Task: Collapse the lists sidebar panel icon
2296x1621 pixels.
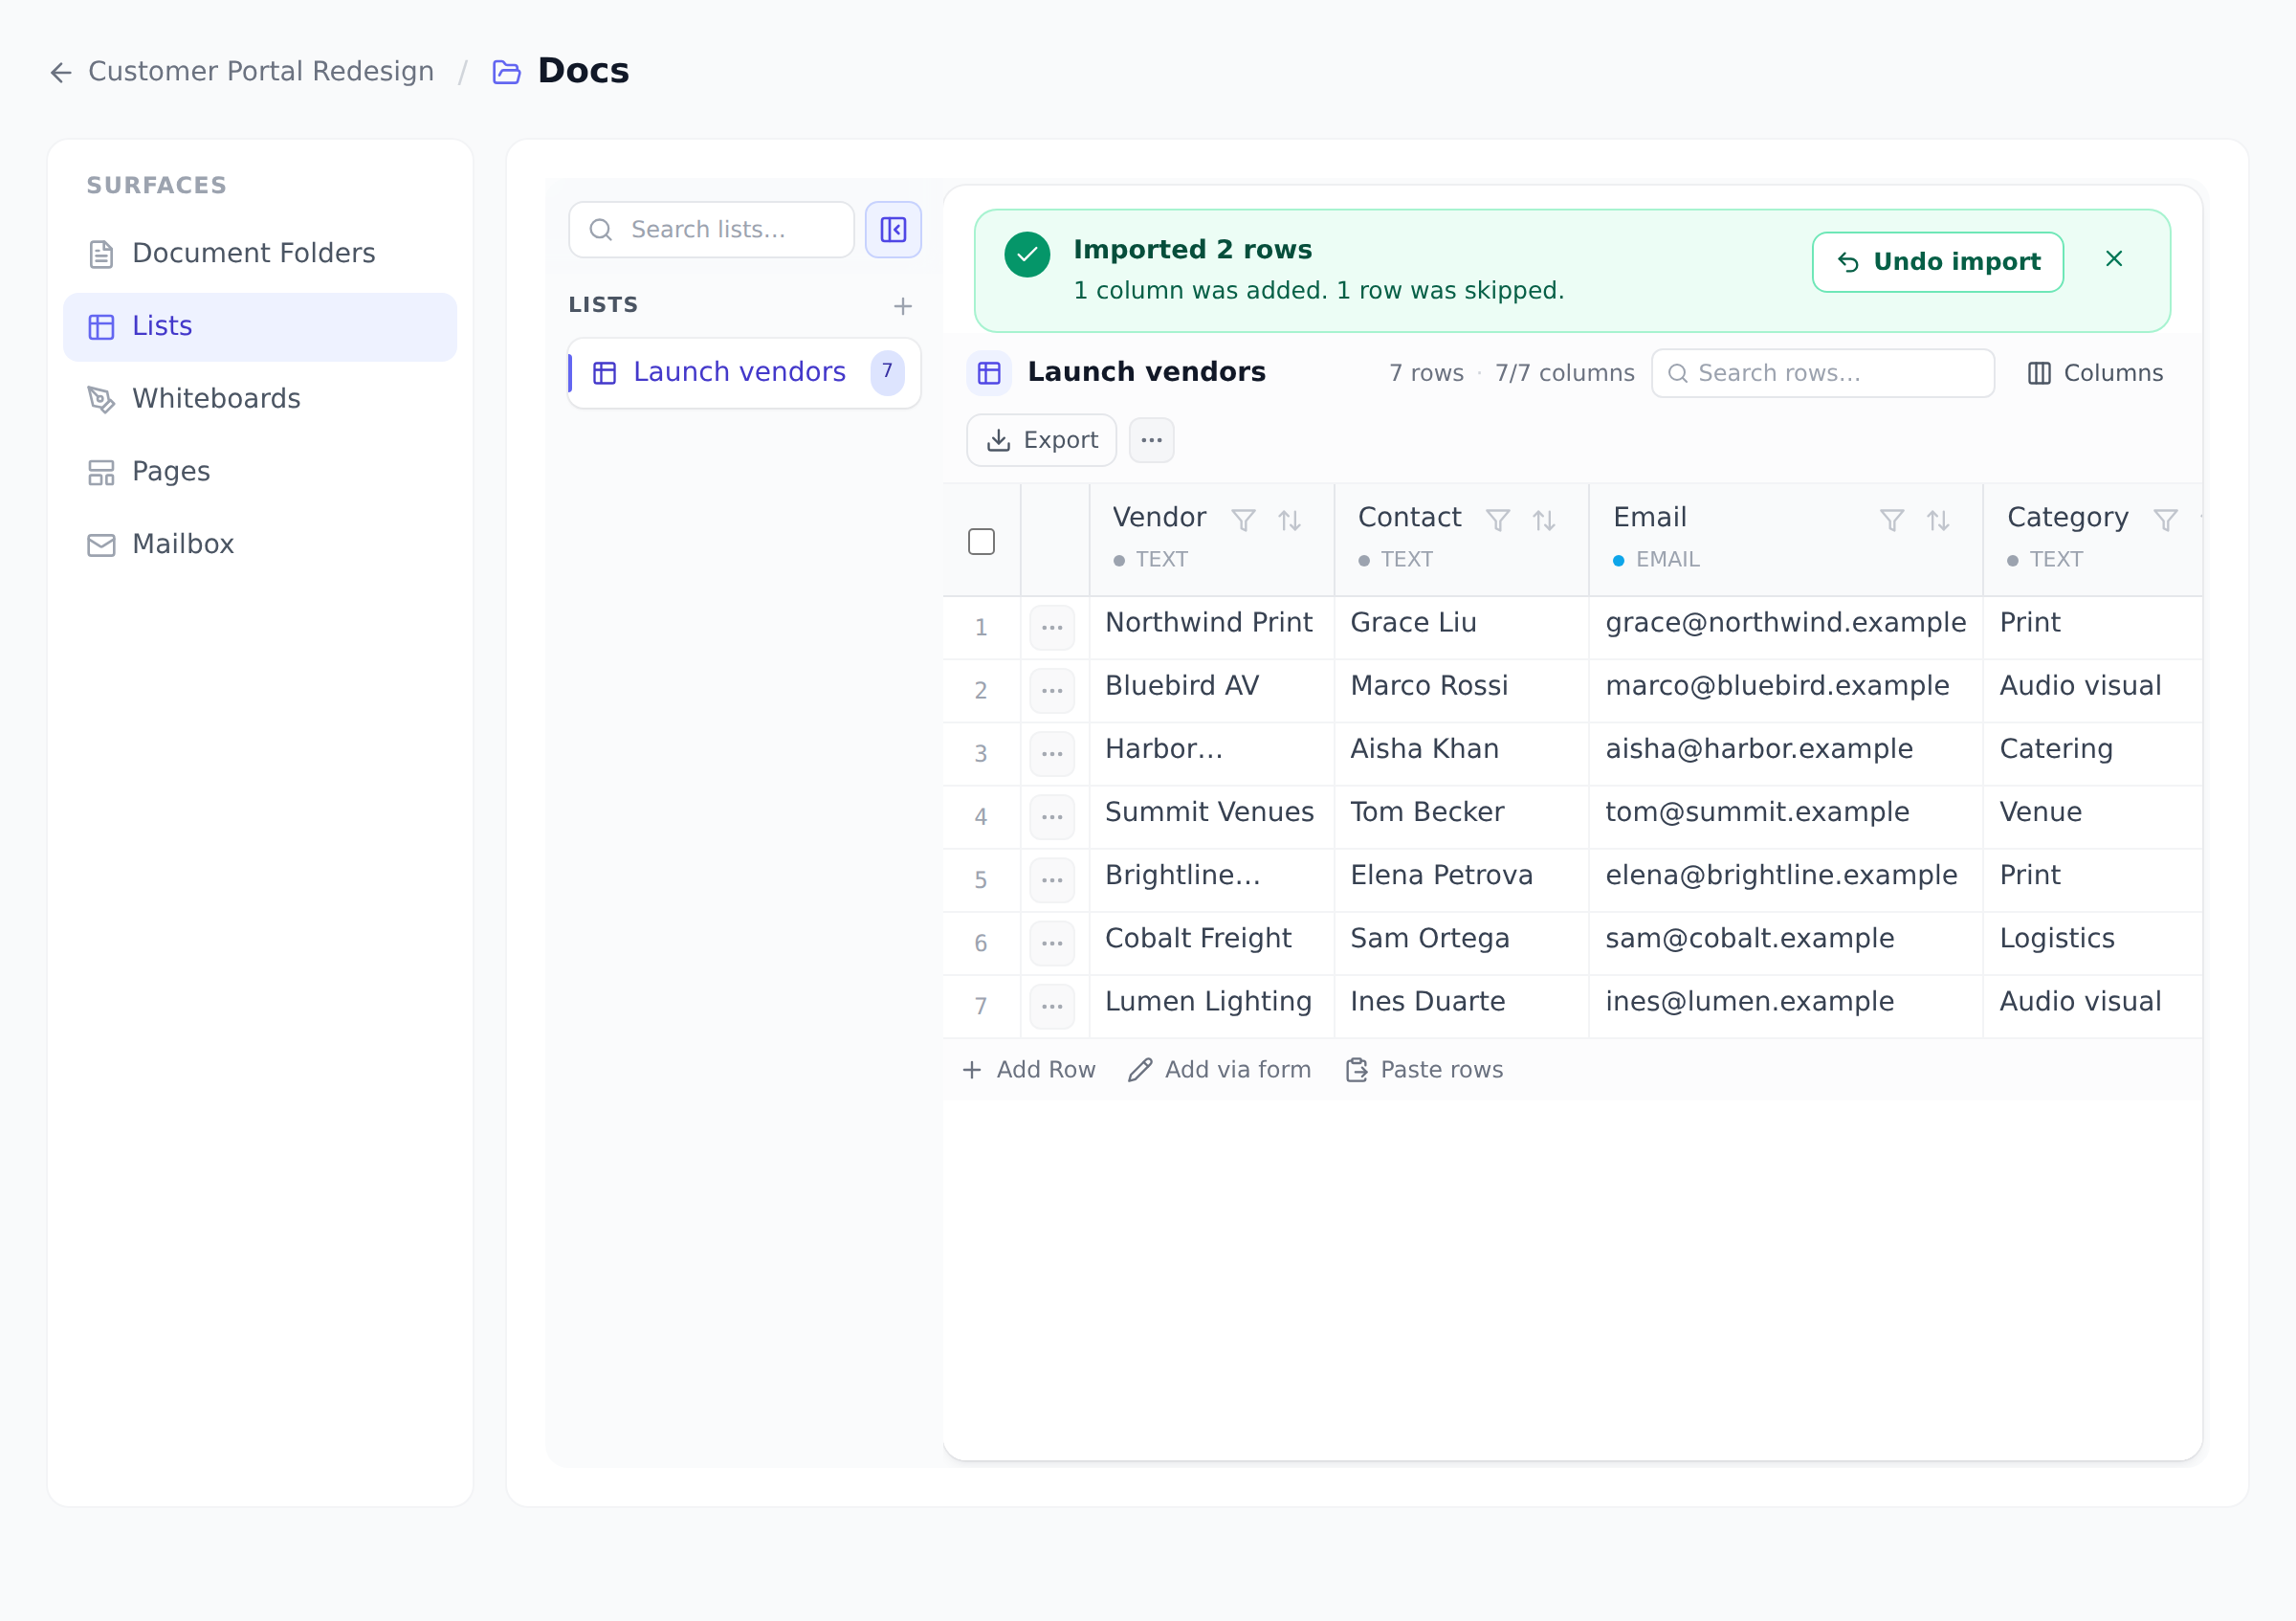Action: tap(893, 230)
